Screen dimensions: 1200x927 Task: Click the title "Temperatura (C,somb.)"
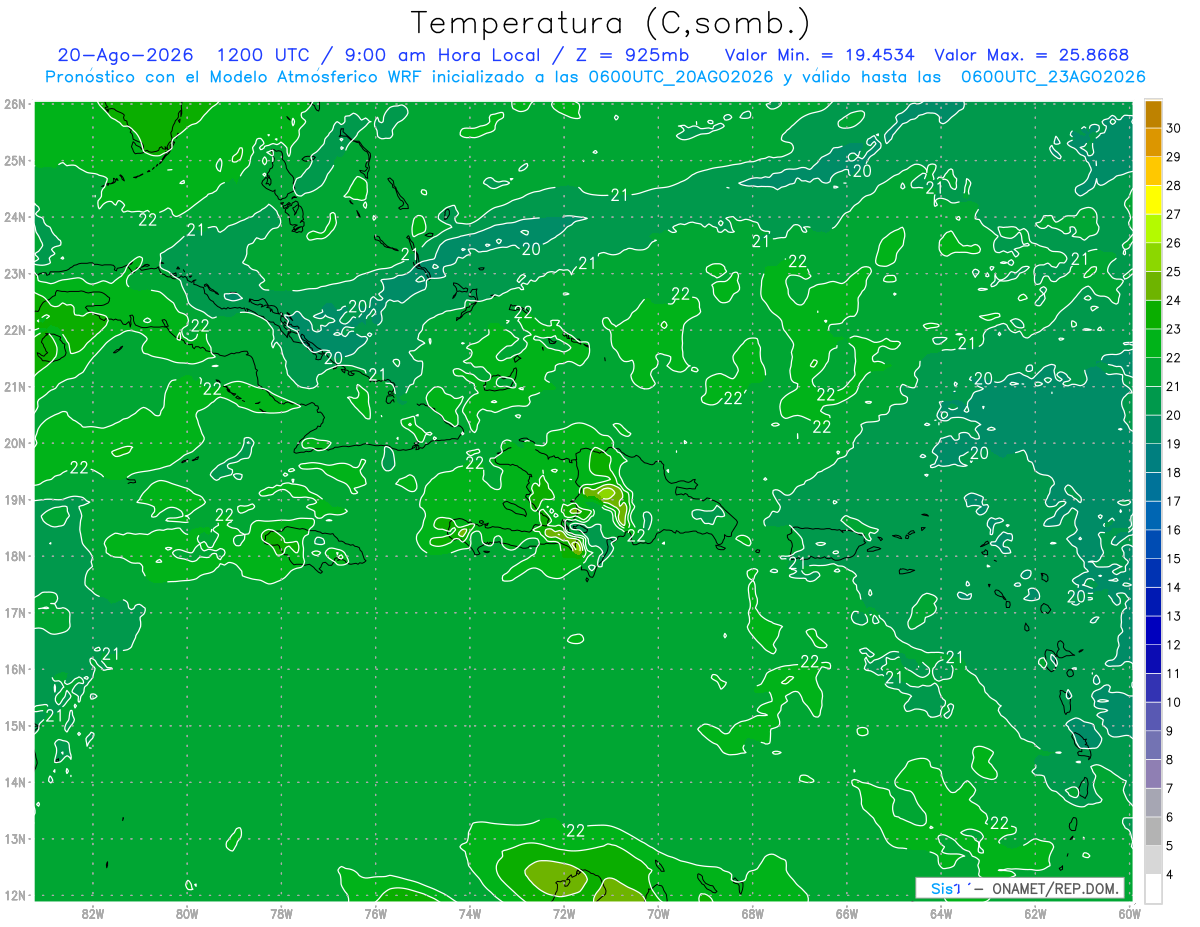point(611,23)
